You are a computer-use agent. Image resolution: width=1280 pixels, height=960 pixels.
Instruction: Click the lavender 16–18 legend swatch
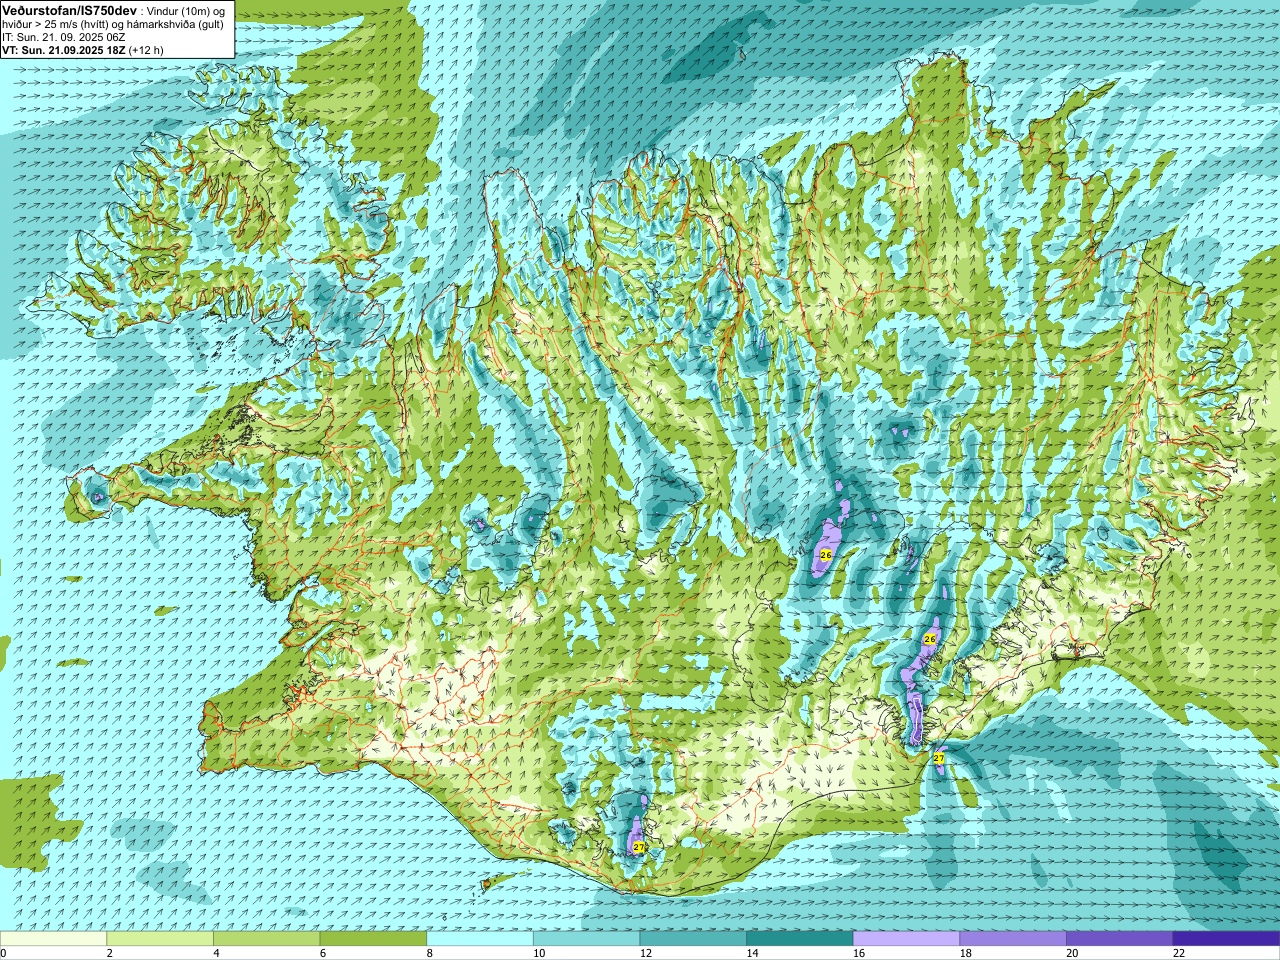[x=906, y=939]
